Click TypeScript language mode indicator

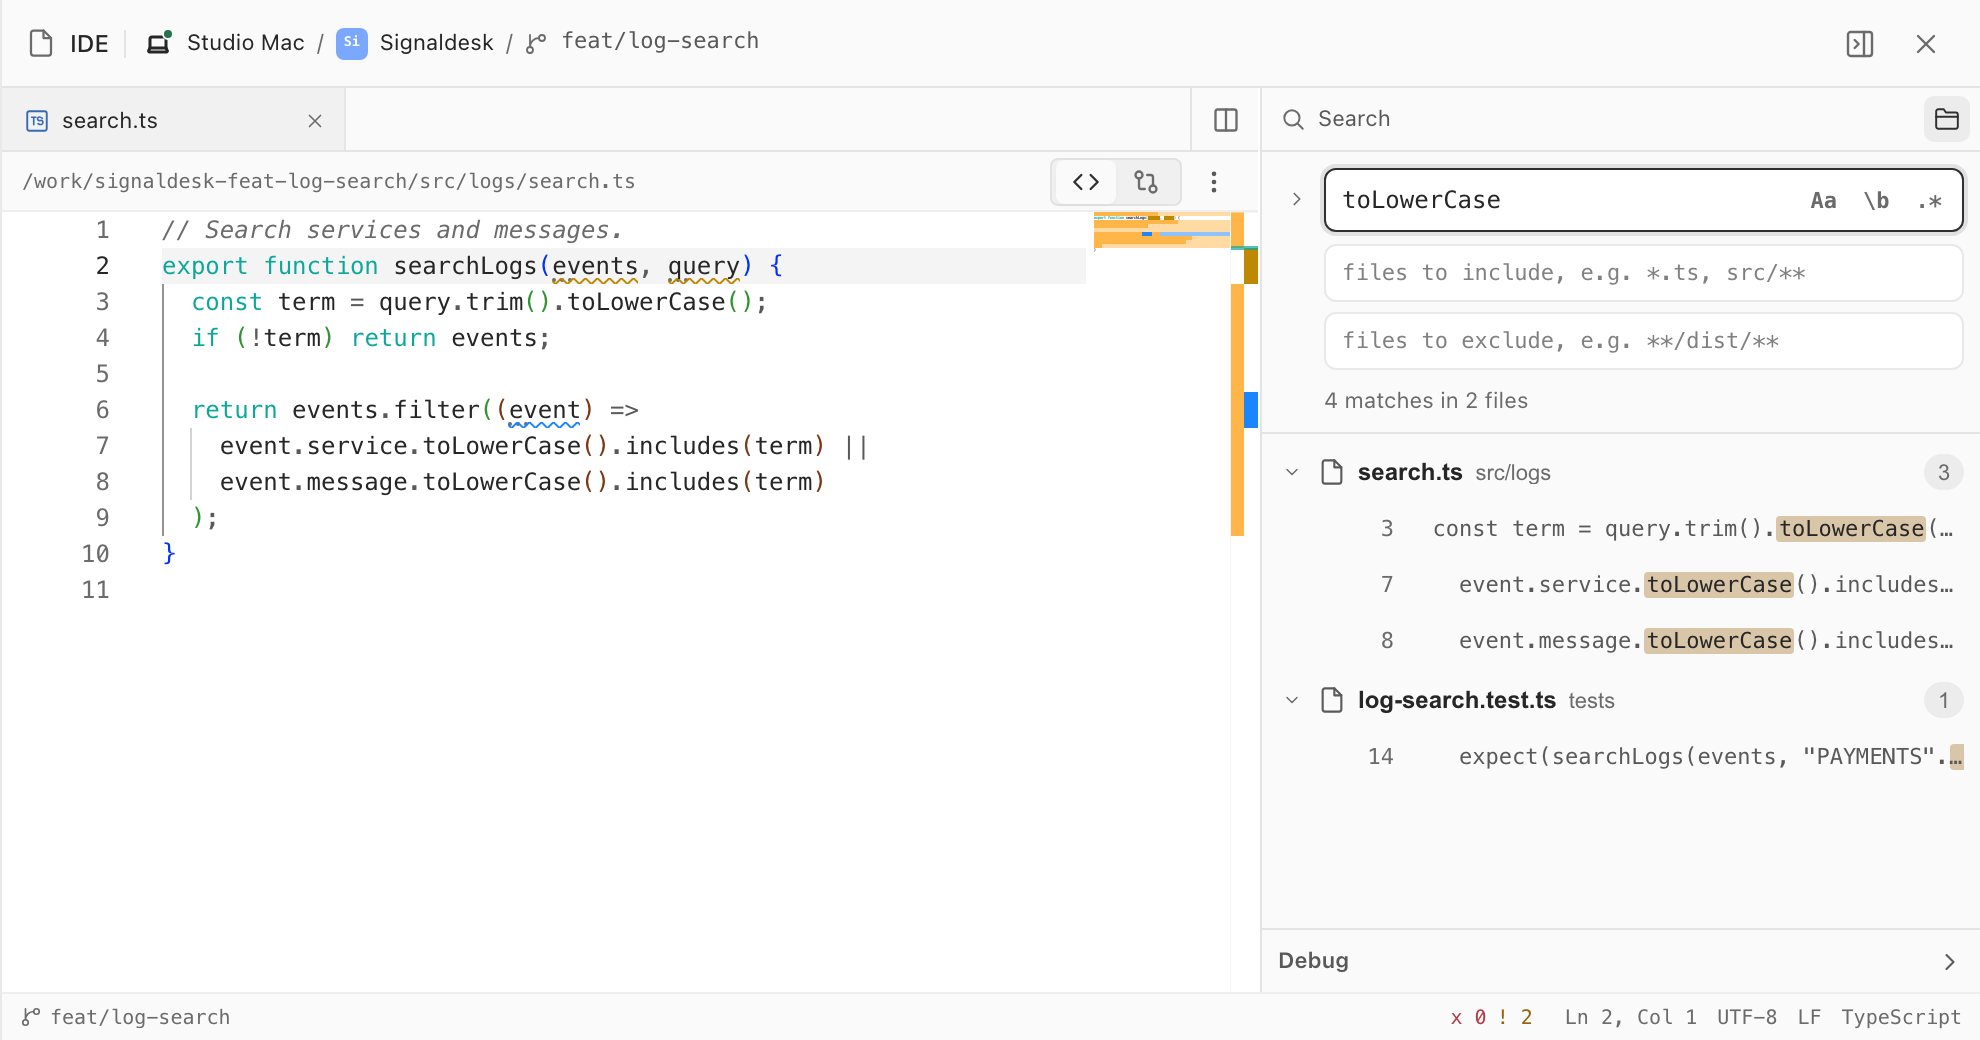tap(1901, 1017)
